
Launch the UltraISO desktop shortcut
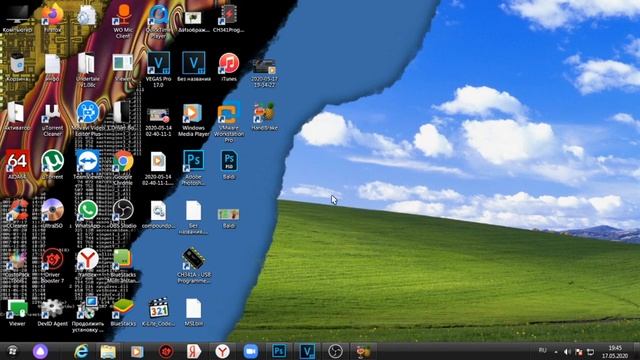pyautogui.click(x=52, y=214)
